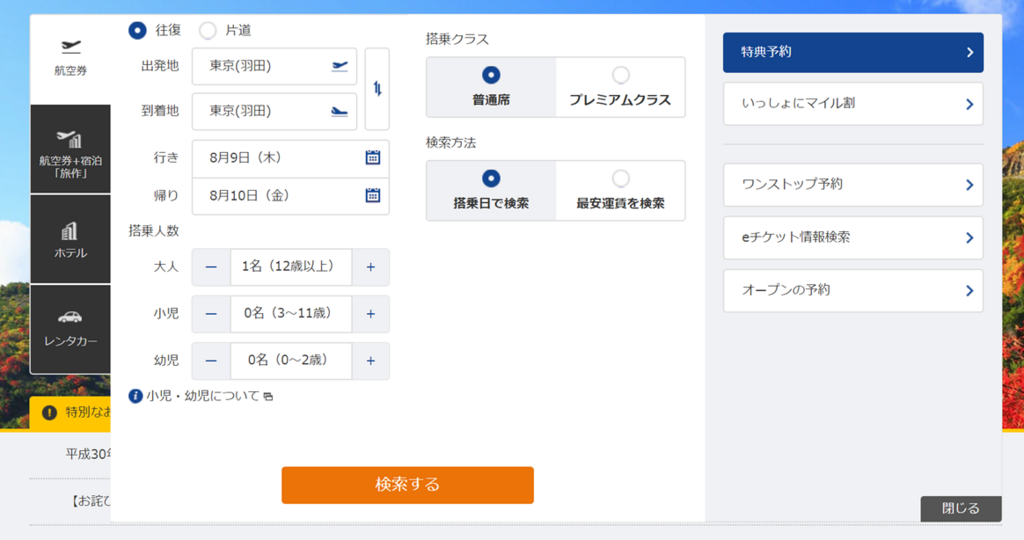Select the 航空券 flight ticket tab
Image resolution: width=1024 pixels, height=540 pixels.
(x=71, y=59)
